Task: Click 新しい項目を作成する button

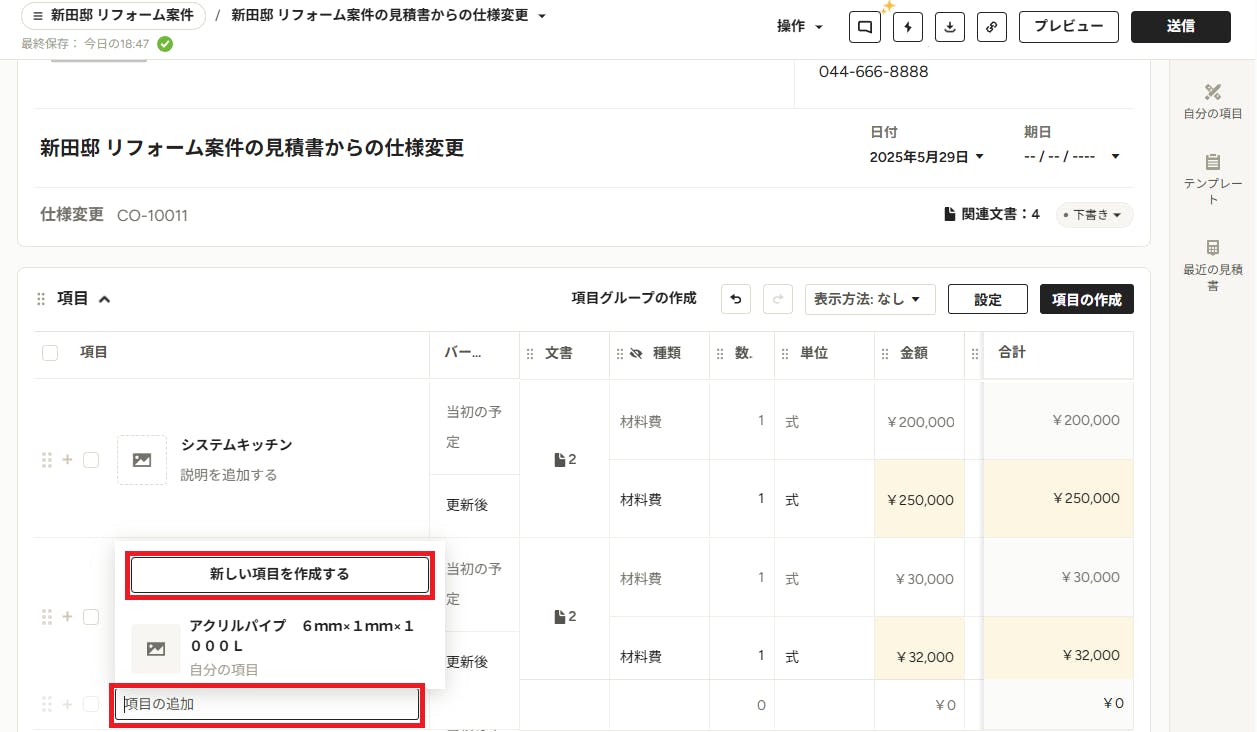Action: tap(280, 575)
